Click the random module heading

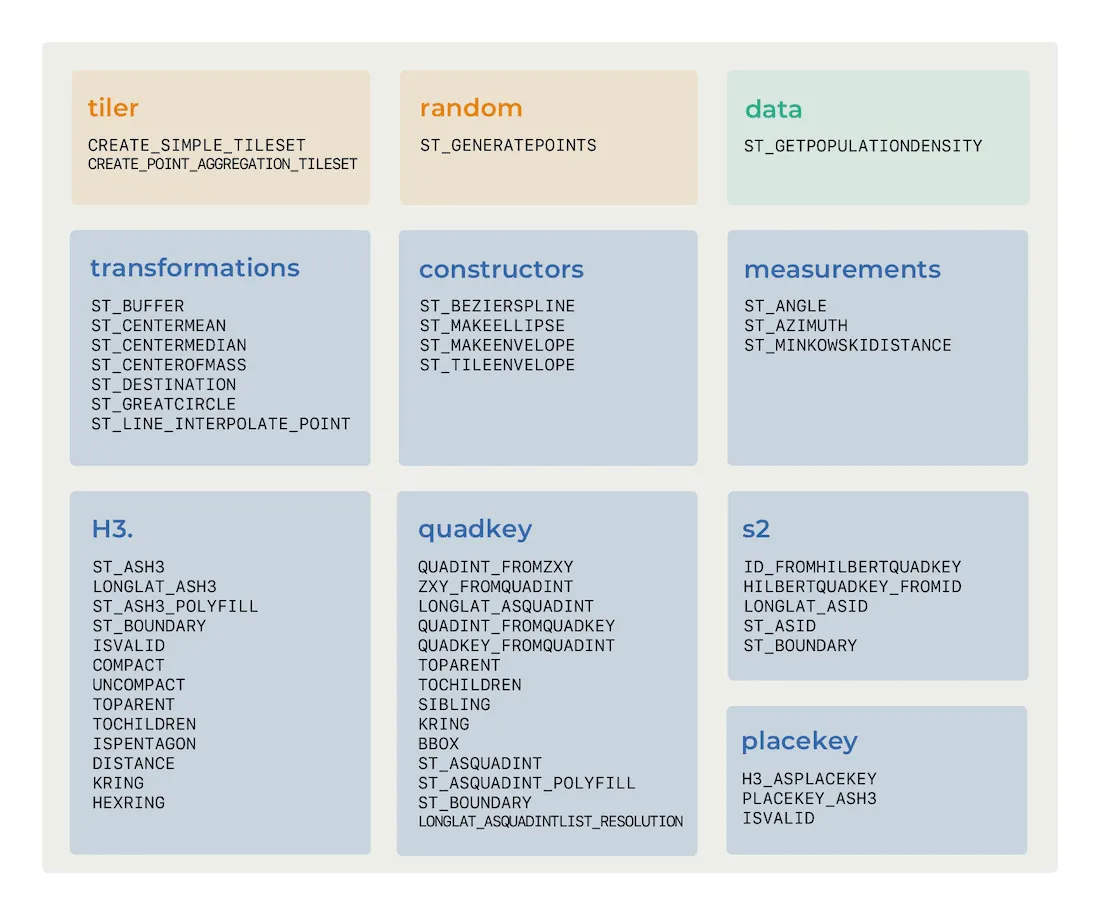point(471,108)
